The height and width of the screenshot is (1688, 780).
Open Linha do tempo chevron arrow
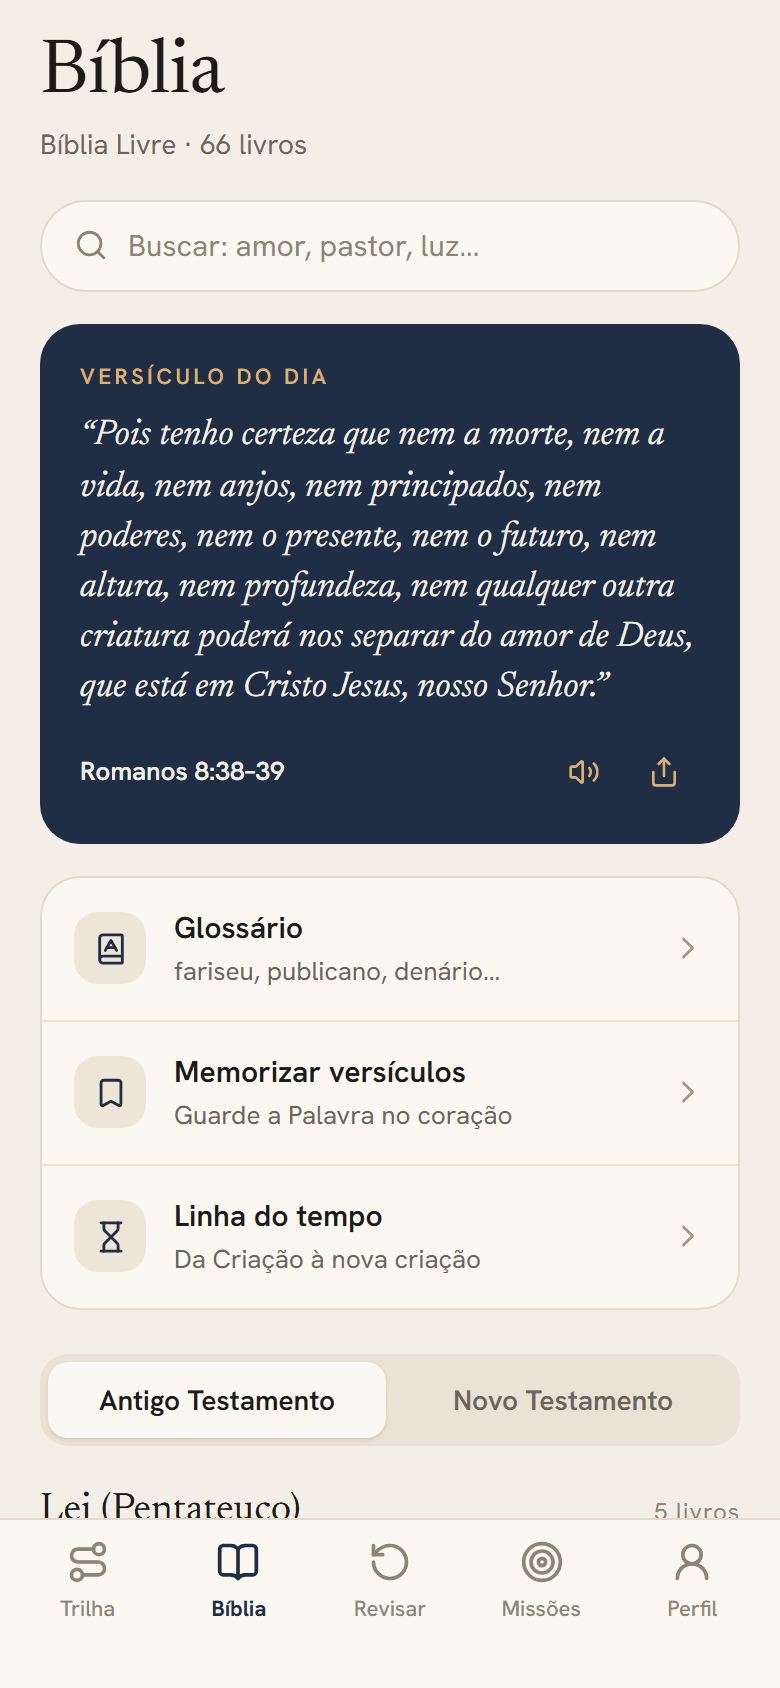click(687, 1236)
